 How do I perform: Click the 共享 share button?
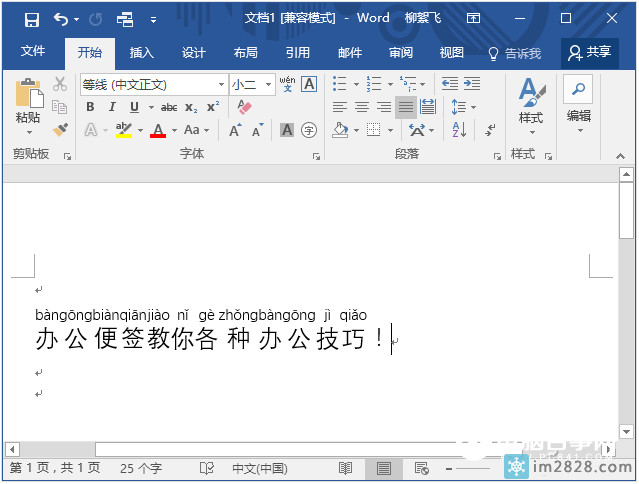[x=590, y=53]
